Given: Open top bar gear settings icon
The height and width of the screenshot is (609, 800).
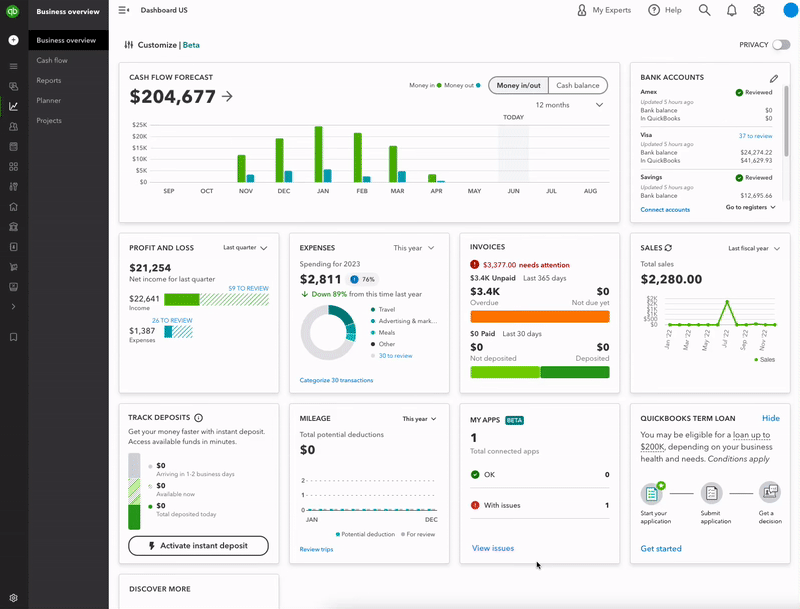Looking at the screenshot, I should (759, 10).
